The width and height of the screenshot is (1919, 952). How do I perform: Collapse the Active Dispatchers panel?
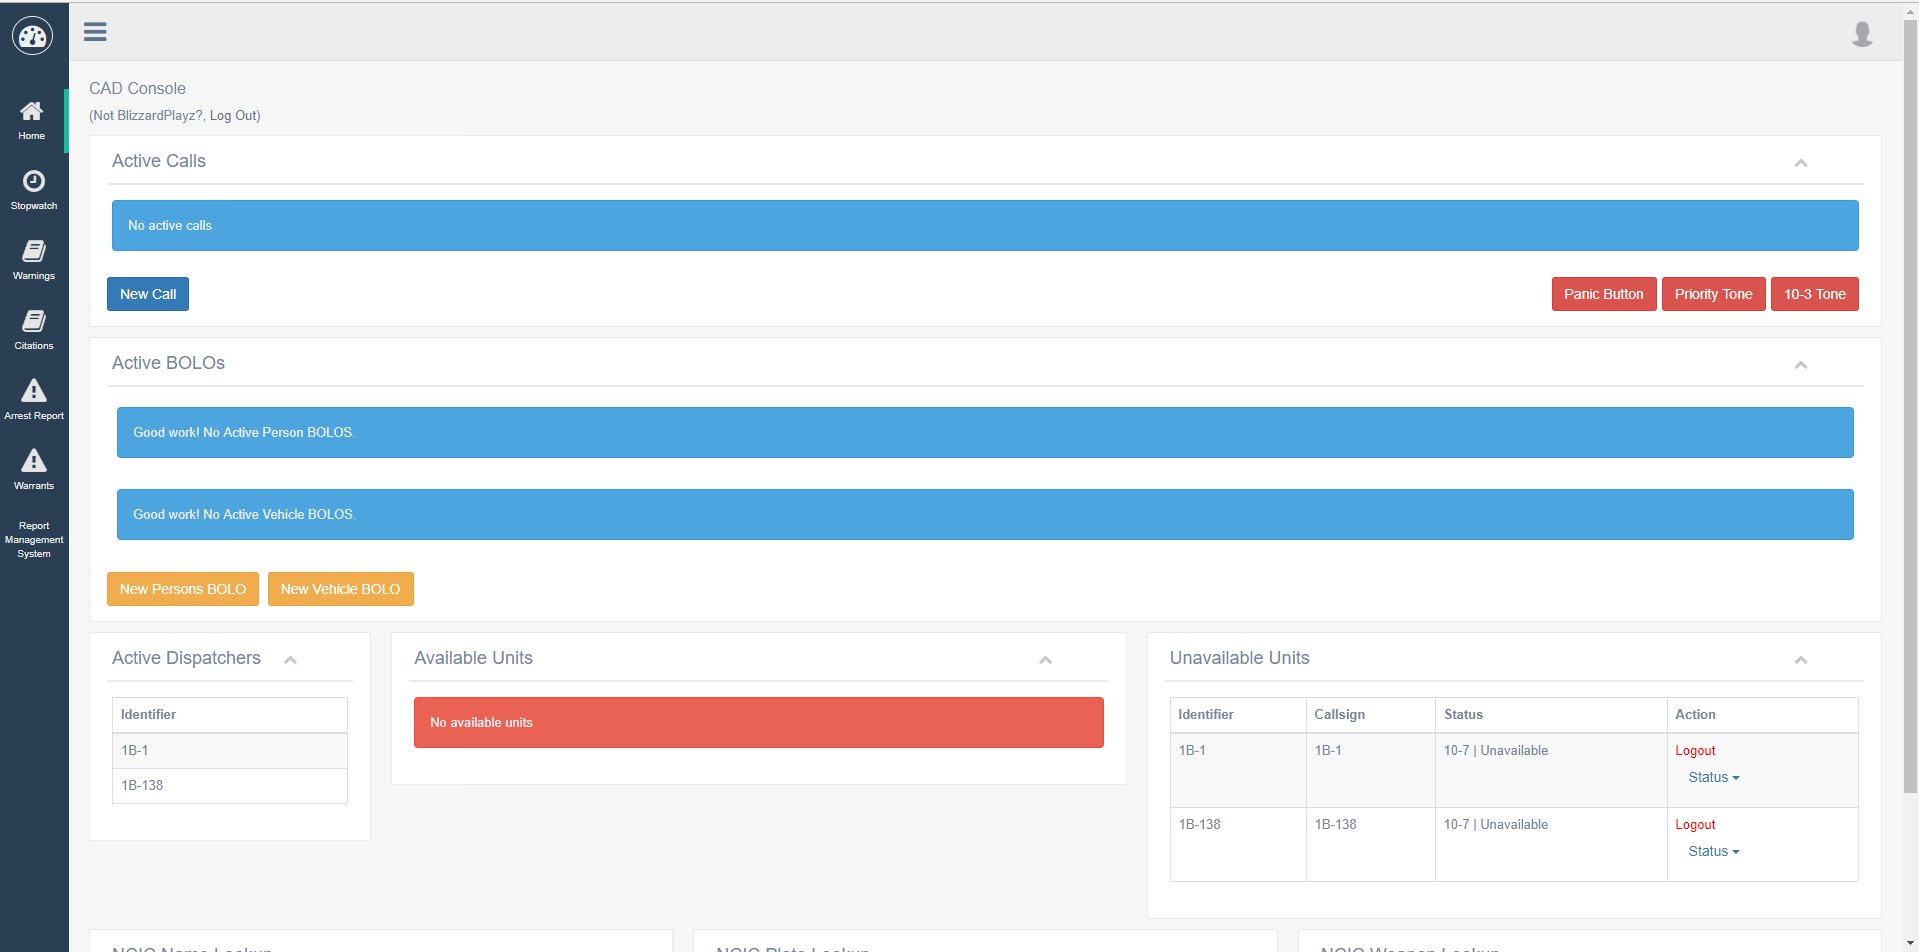[290, 660]
